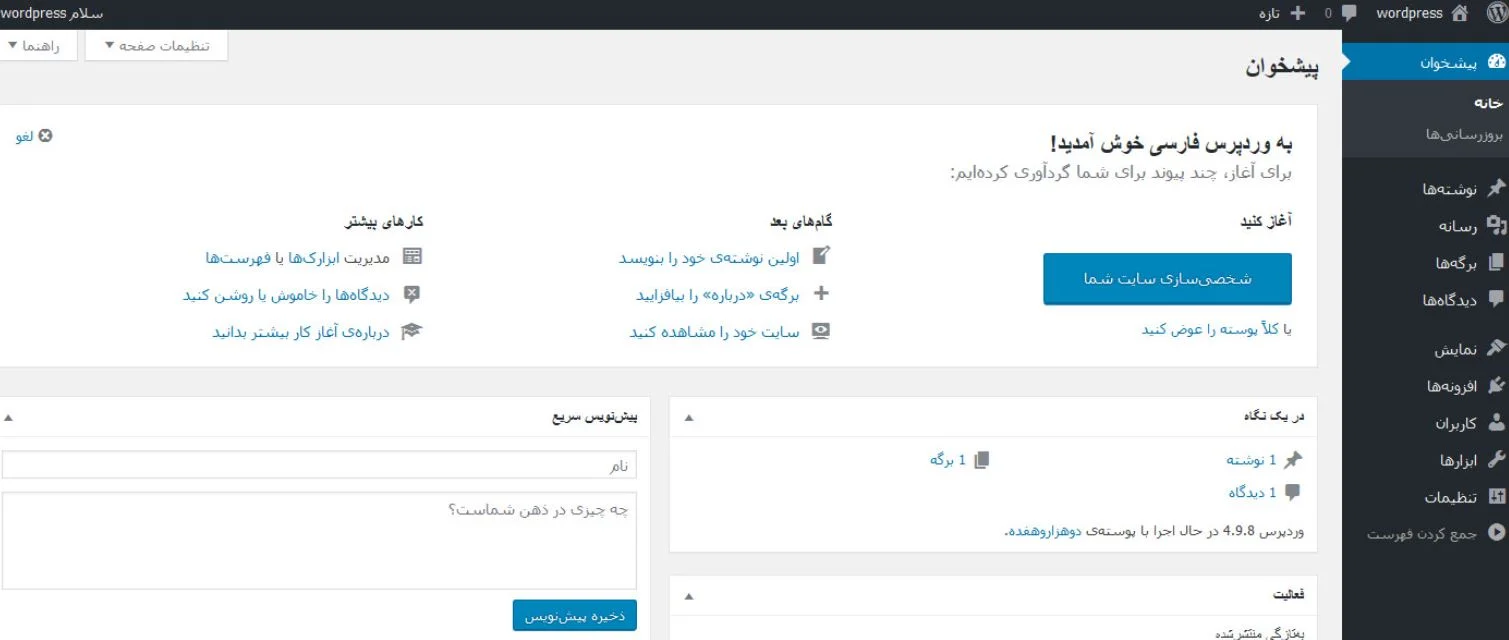
Task: Click the WordPress logo in admin bar
Action: pyautogui.click(x=1496, y=14)
